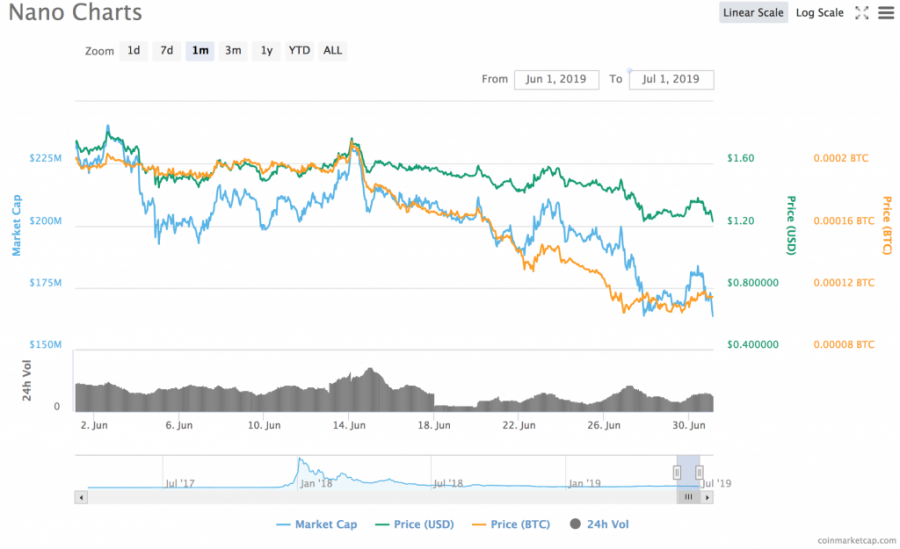Click navigator scroll left arrow

click(81, 497)
